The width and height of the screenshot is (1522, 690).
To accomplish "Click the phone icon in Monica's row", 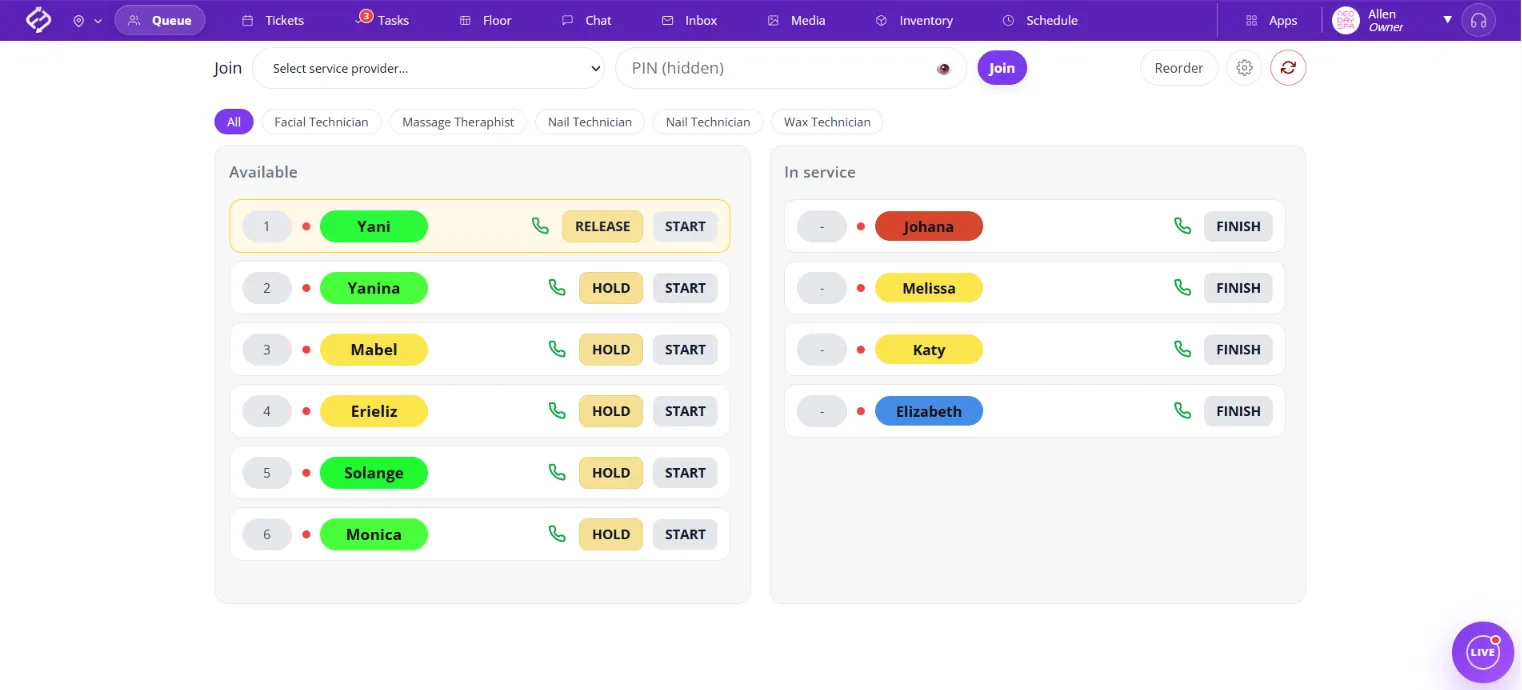I will 557,534.
